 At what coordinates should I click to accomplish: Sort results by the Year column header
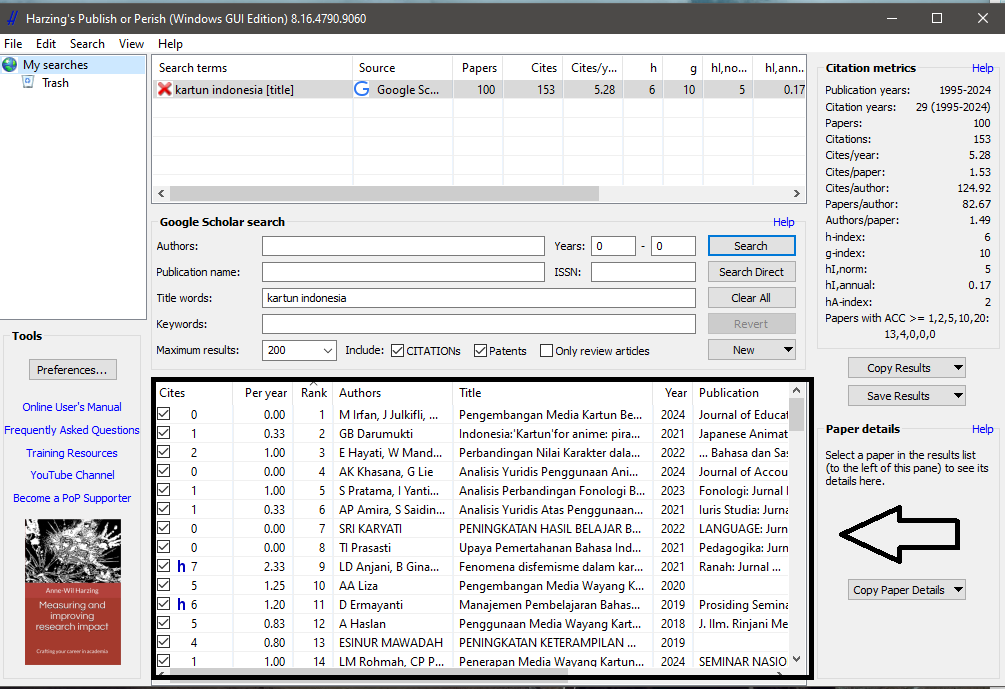point(673,393)
